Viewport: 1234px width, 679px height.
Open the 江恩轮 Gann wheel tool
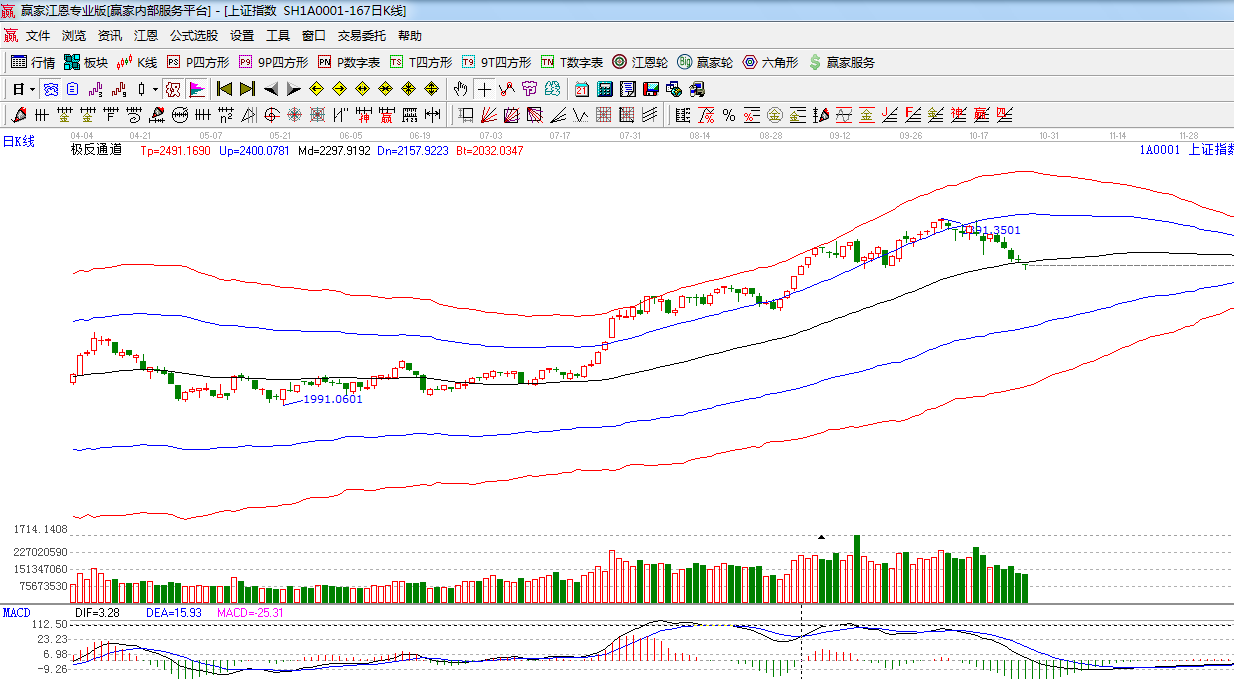point(640,62)
